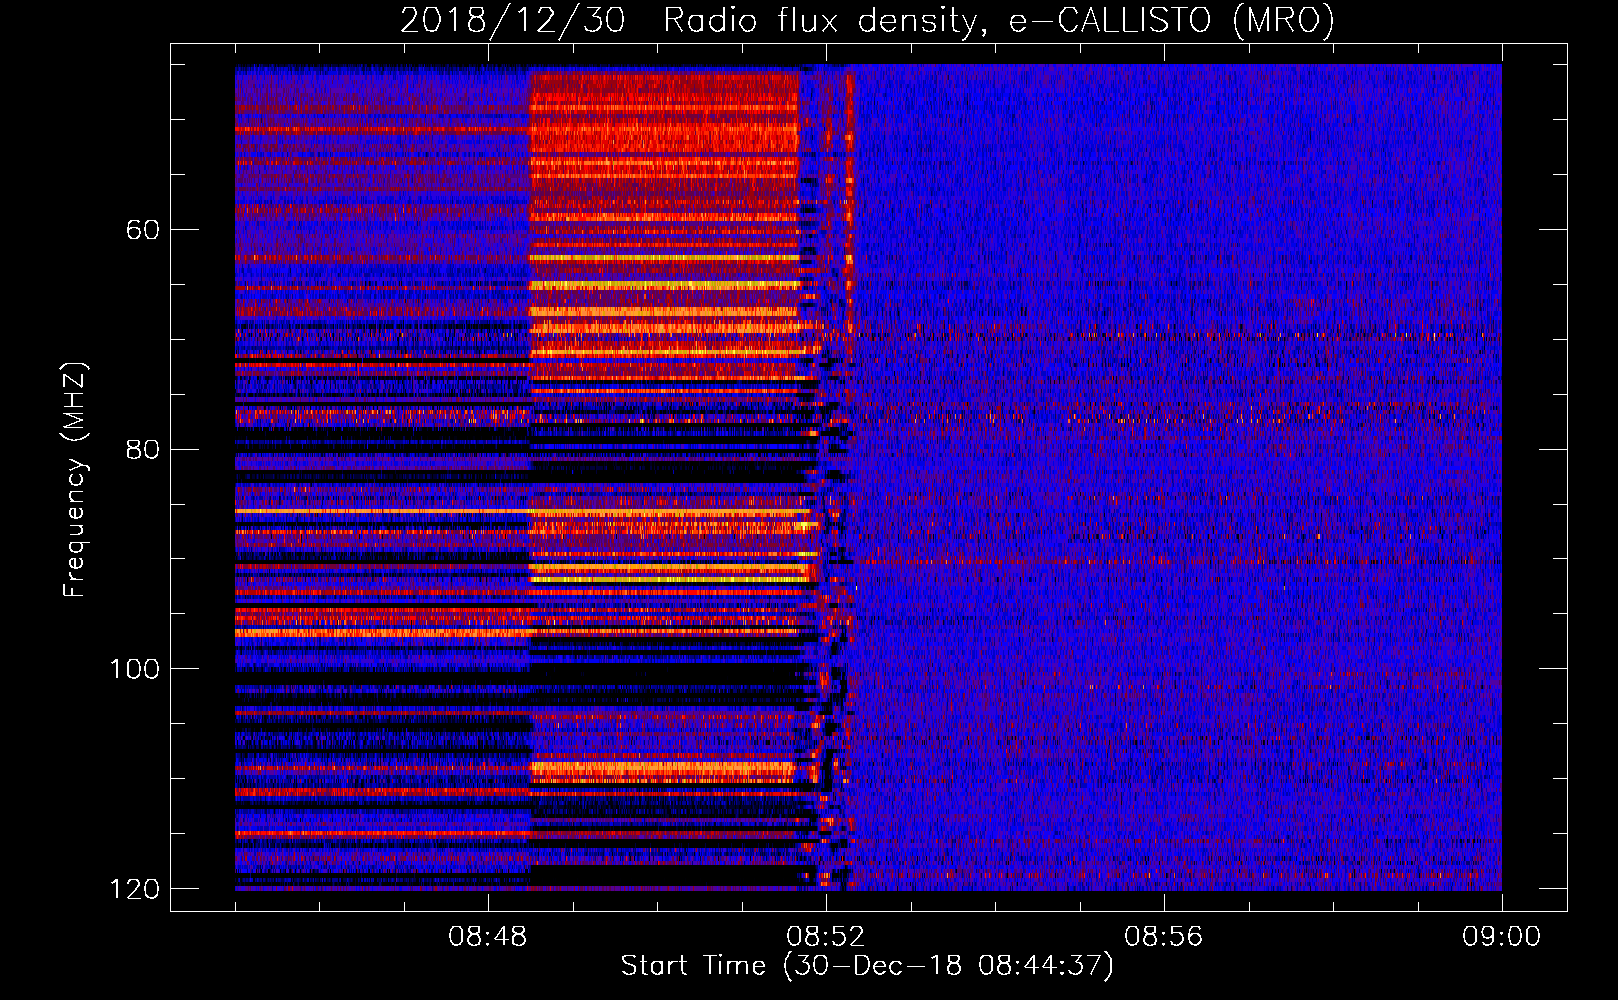Click the 09:00 time tick label
Viewport: 1618px width, 1000px height.
pos(1501,937)
